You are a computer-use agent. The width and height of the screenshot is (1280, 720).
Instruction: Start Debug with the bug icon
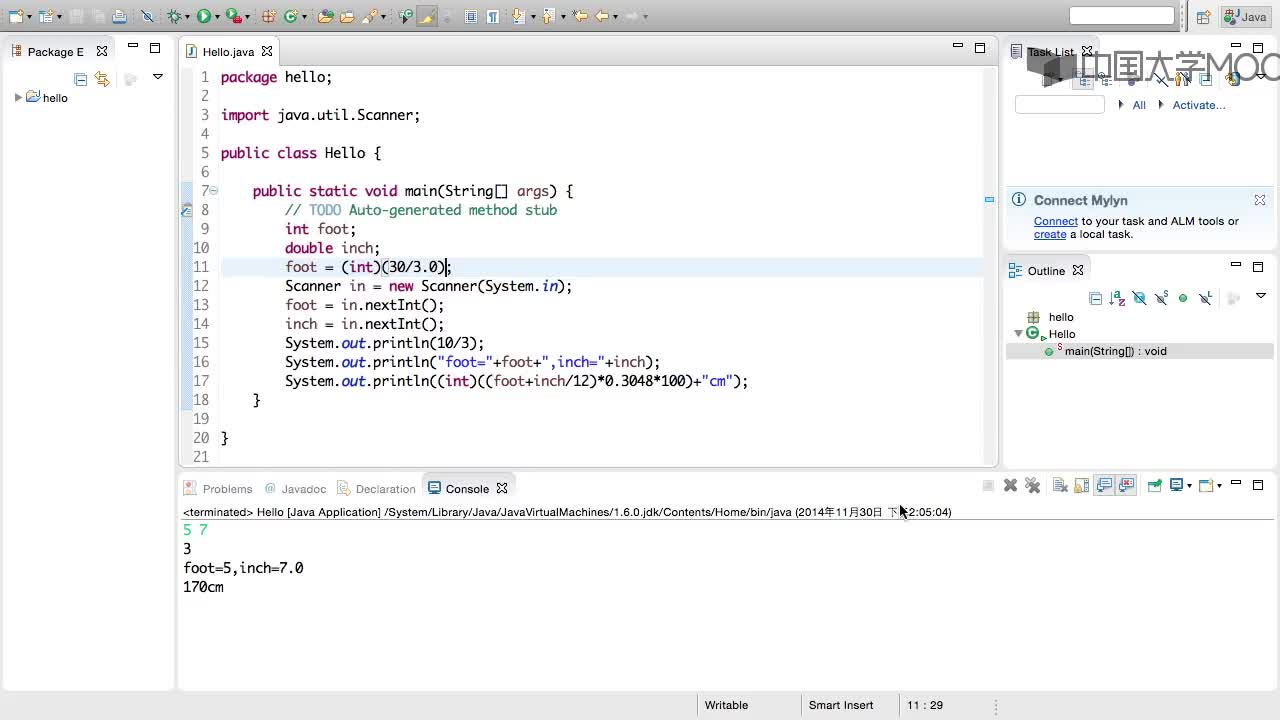[x=174, y=16]
